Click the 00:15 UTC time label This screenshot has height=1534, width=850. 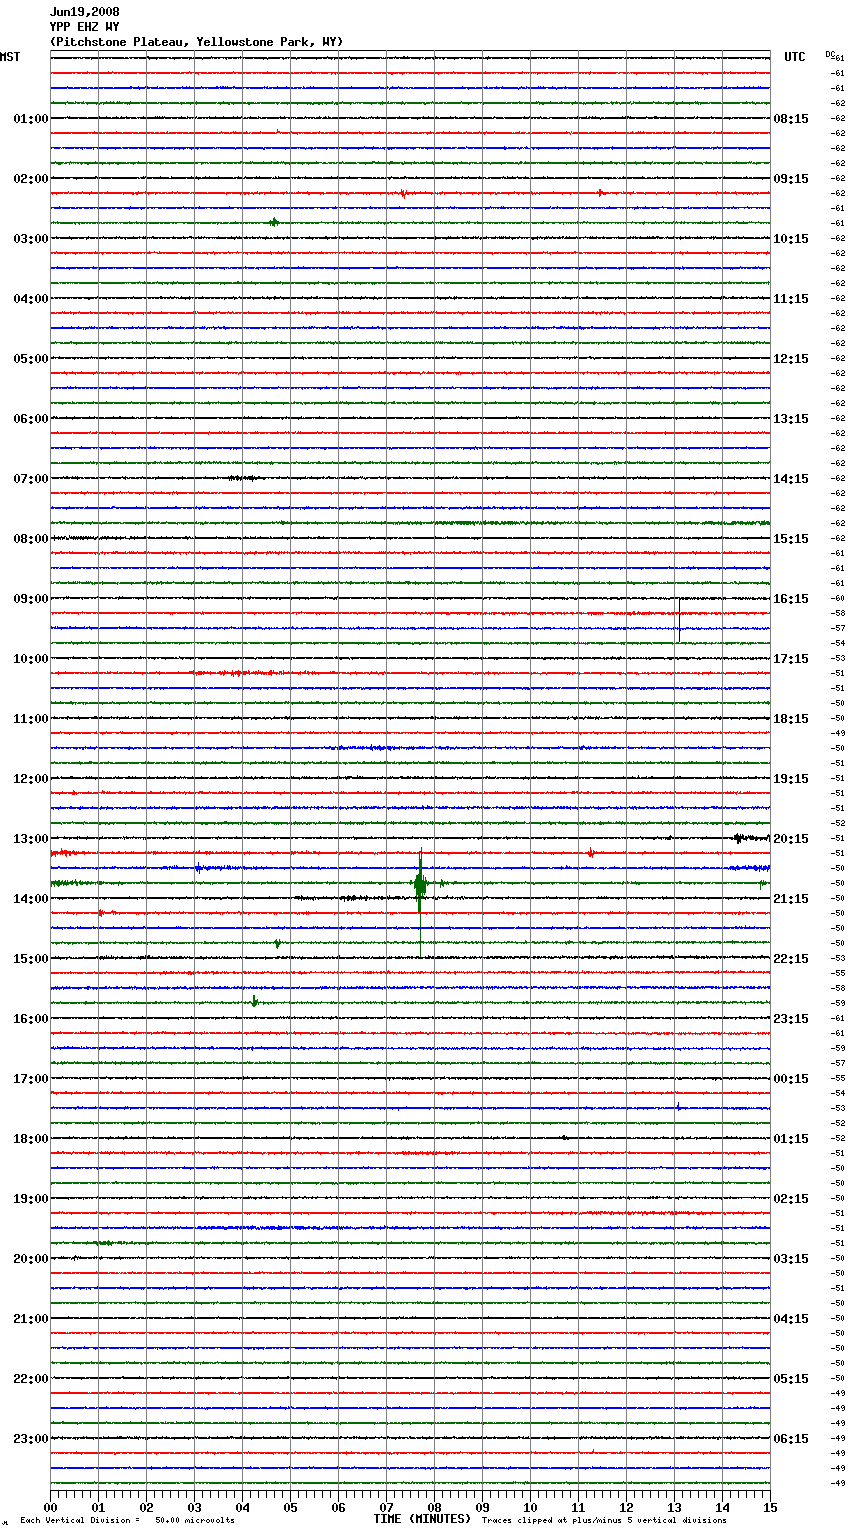tap(791, 1079)
